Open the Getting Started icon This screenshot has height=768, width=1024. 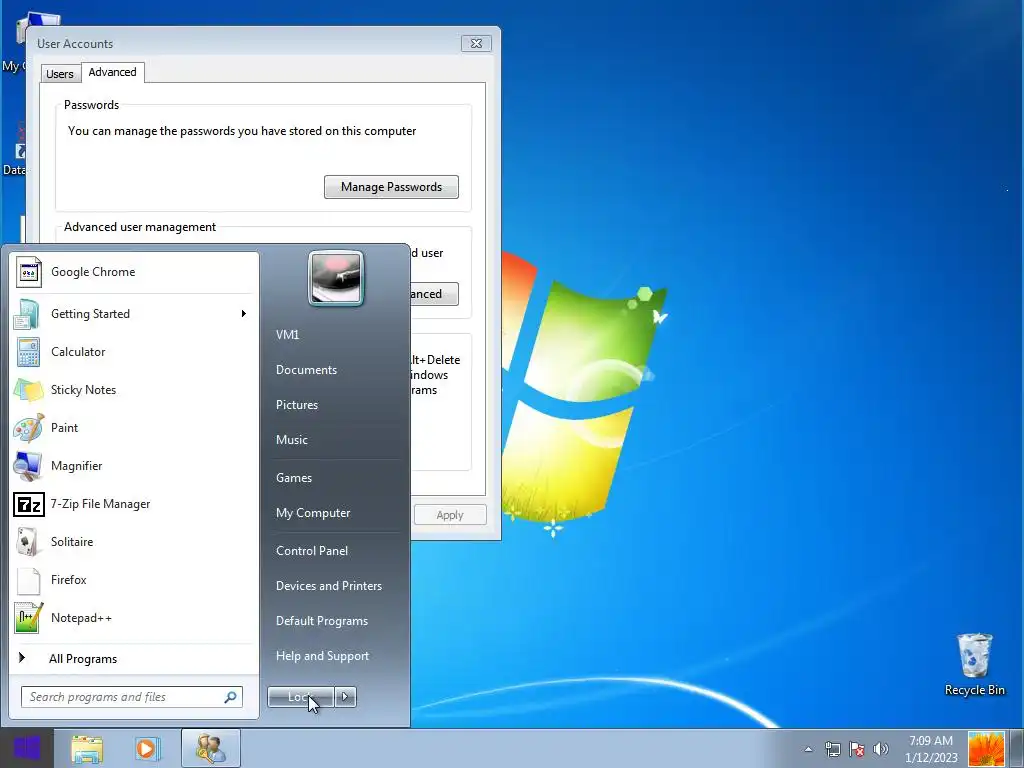(28, 314)
